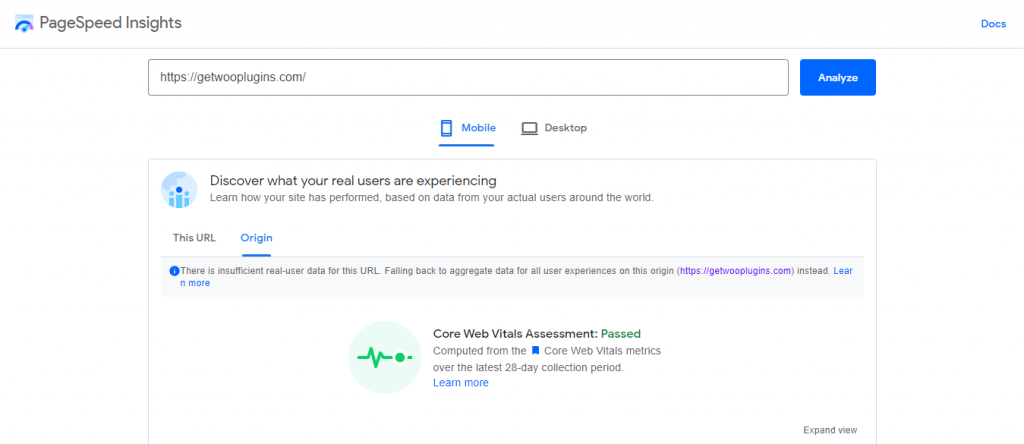The width and height of the screenshot is (1024, 444).
Task: Select the This URL tab
Action: (x=194, y=238)
